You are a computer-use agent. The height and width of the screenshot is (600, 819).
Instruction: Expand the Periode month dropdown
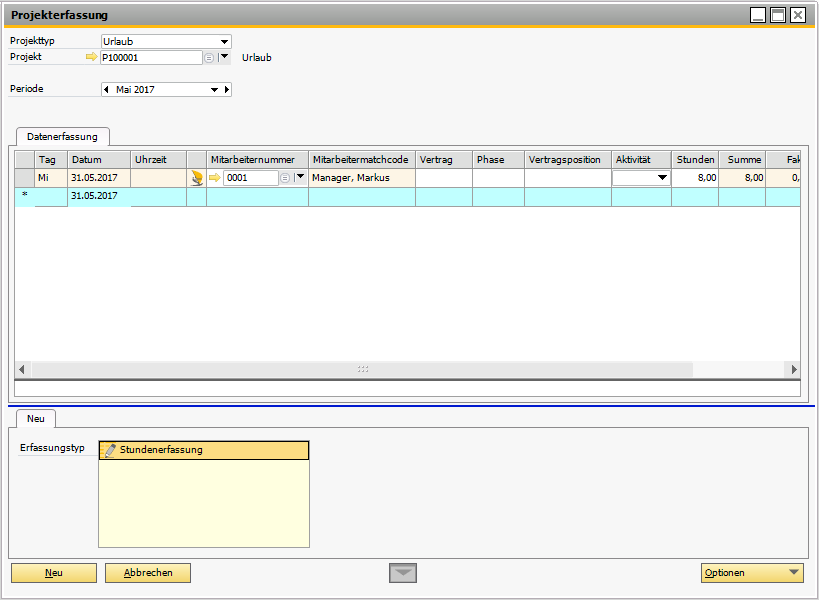[213, 90]
